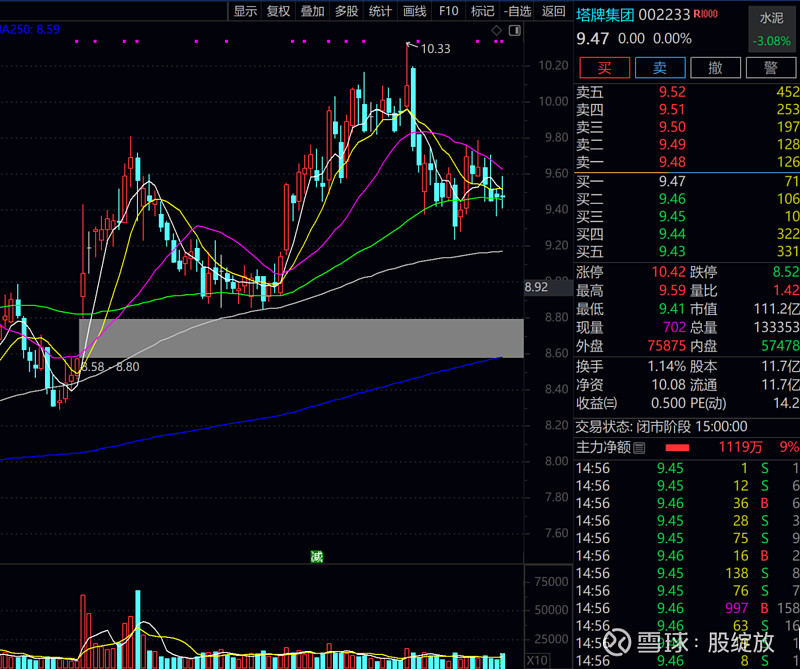Click the small purple window icon near top-right of chart
Viewport: 800px width, 669px height.
514,31
